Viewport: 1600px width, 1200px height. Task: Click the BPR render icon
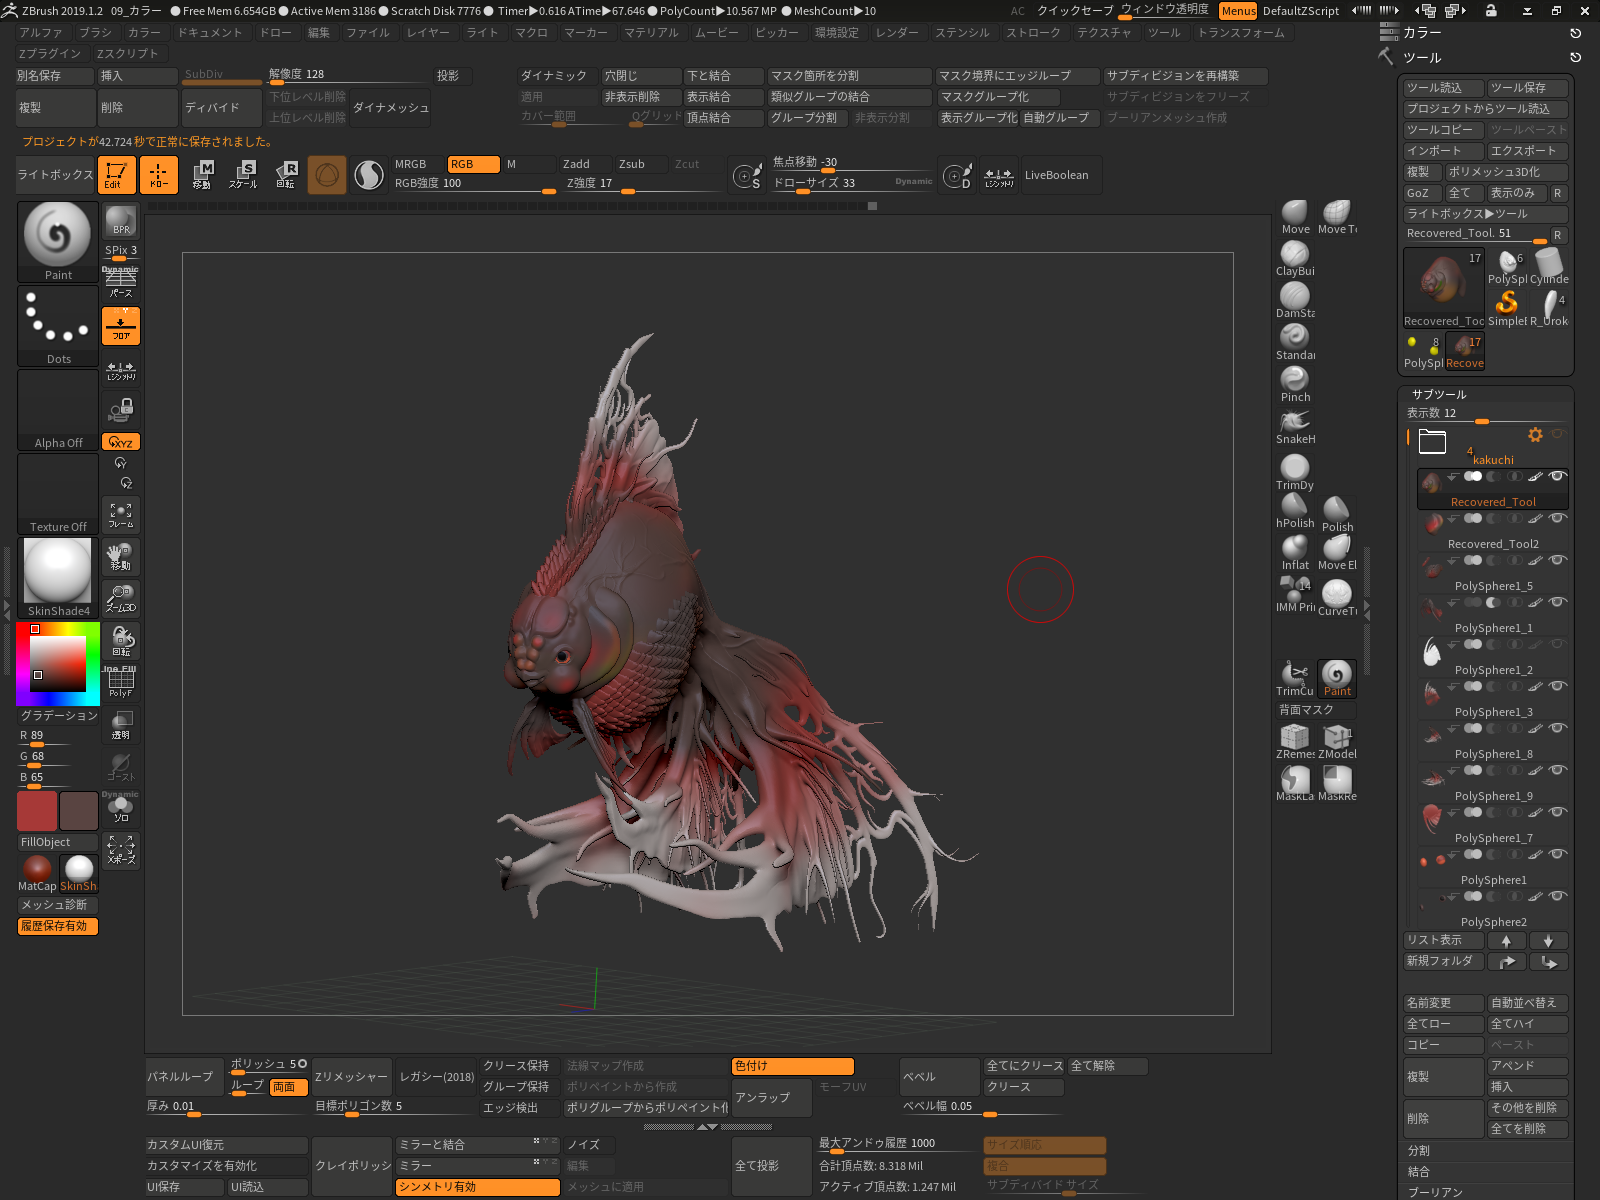pyautogui.click(x=120, y=221)
